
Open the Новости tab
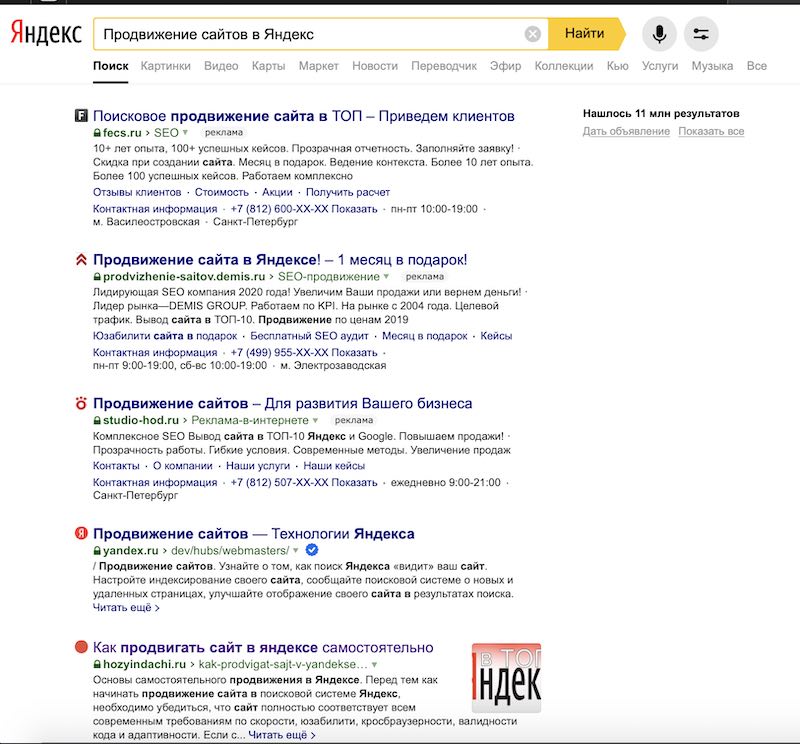tap(375, 66)
